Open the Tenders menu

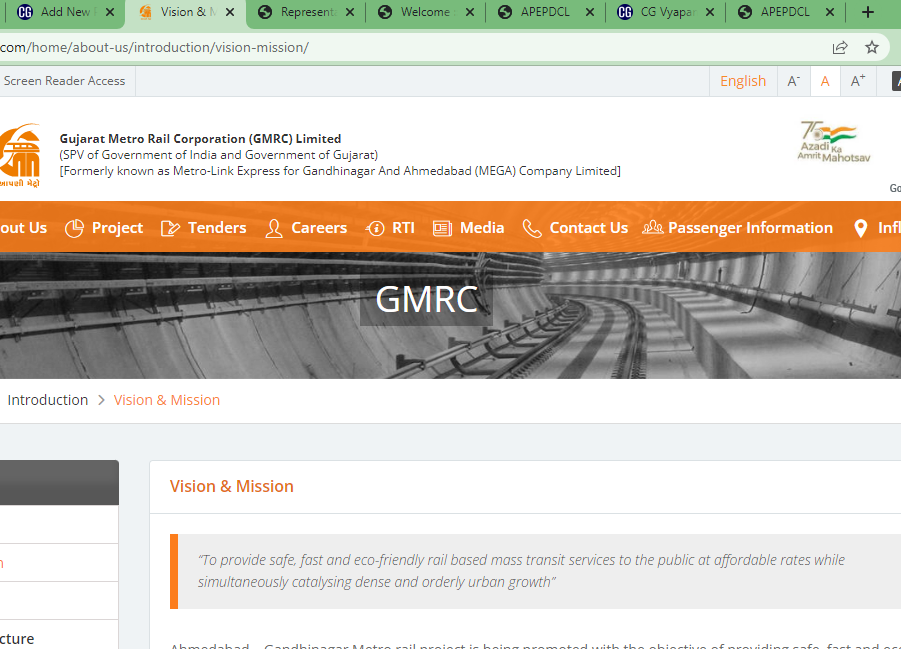(217, 228)
